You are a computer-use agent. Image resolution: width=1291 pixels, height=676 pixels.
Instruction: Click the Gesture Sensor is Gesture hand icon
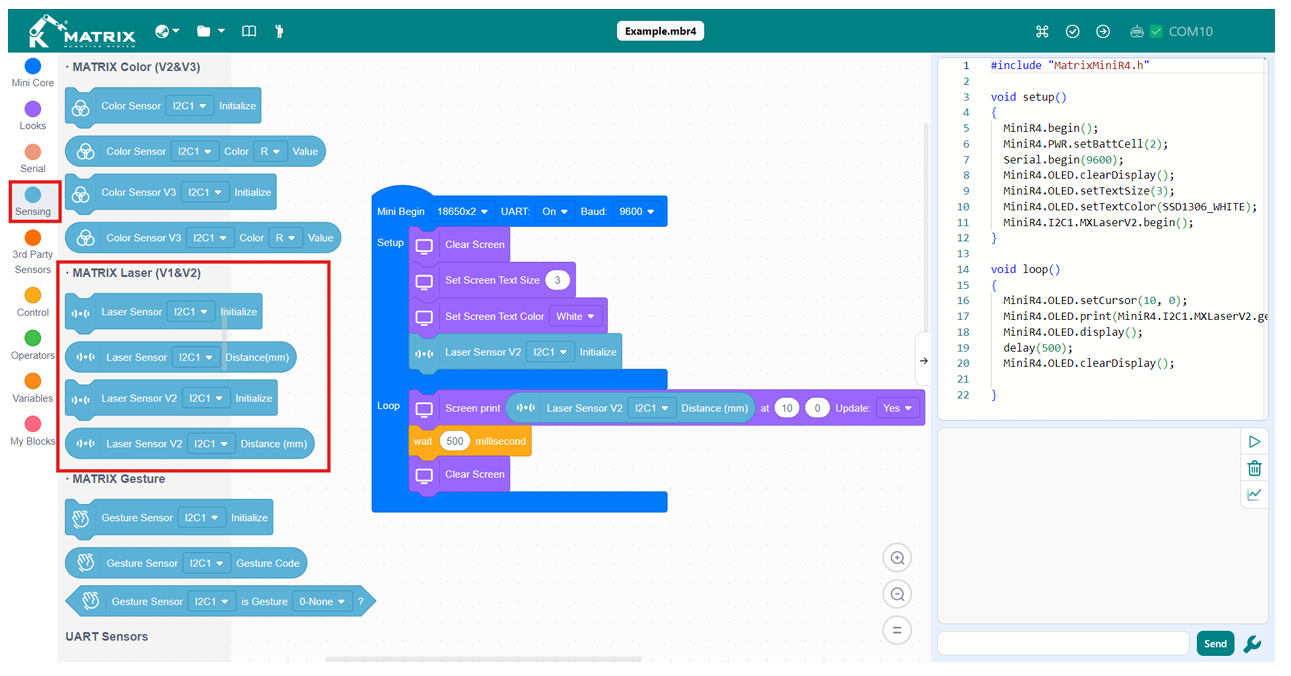(91, 601)
